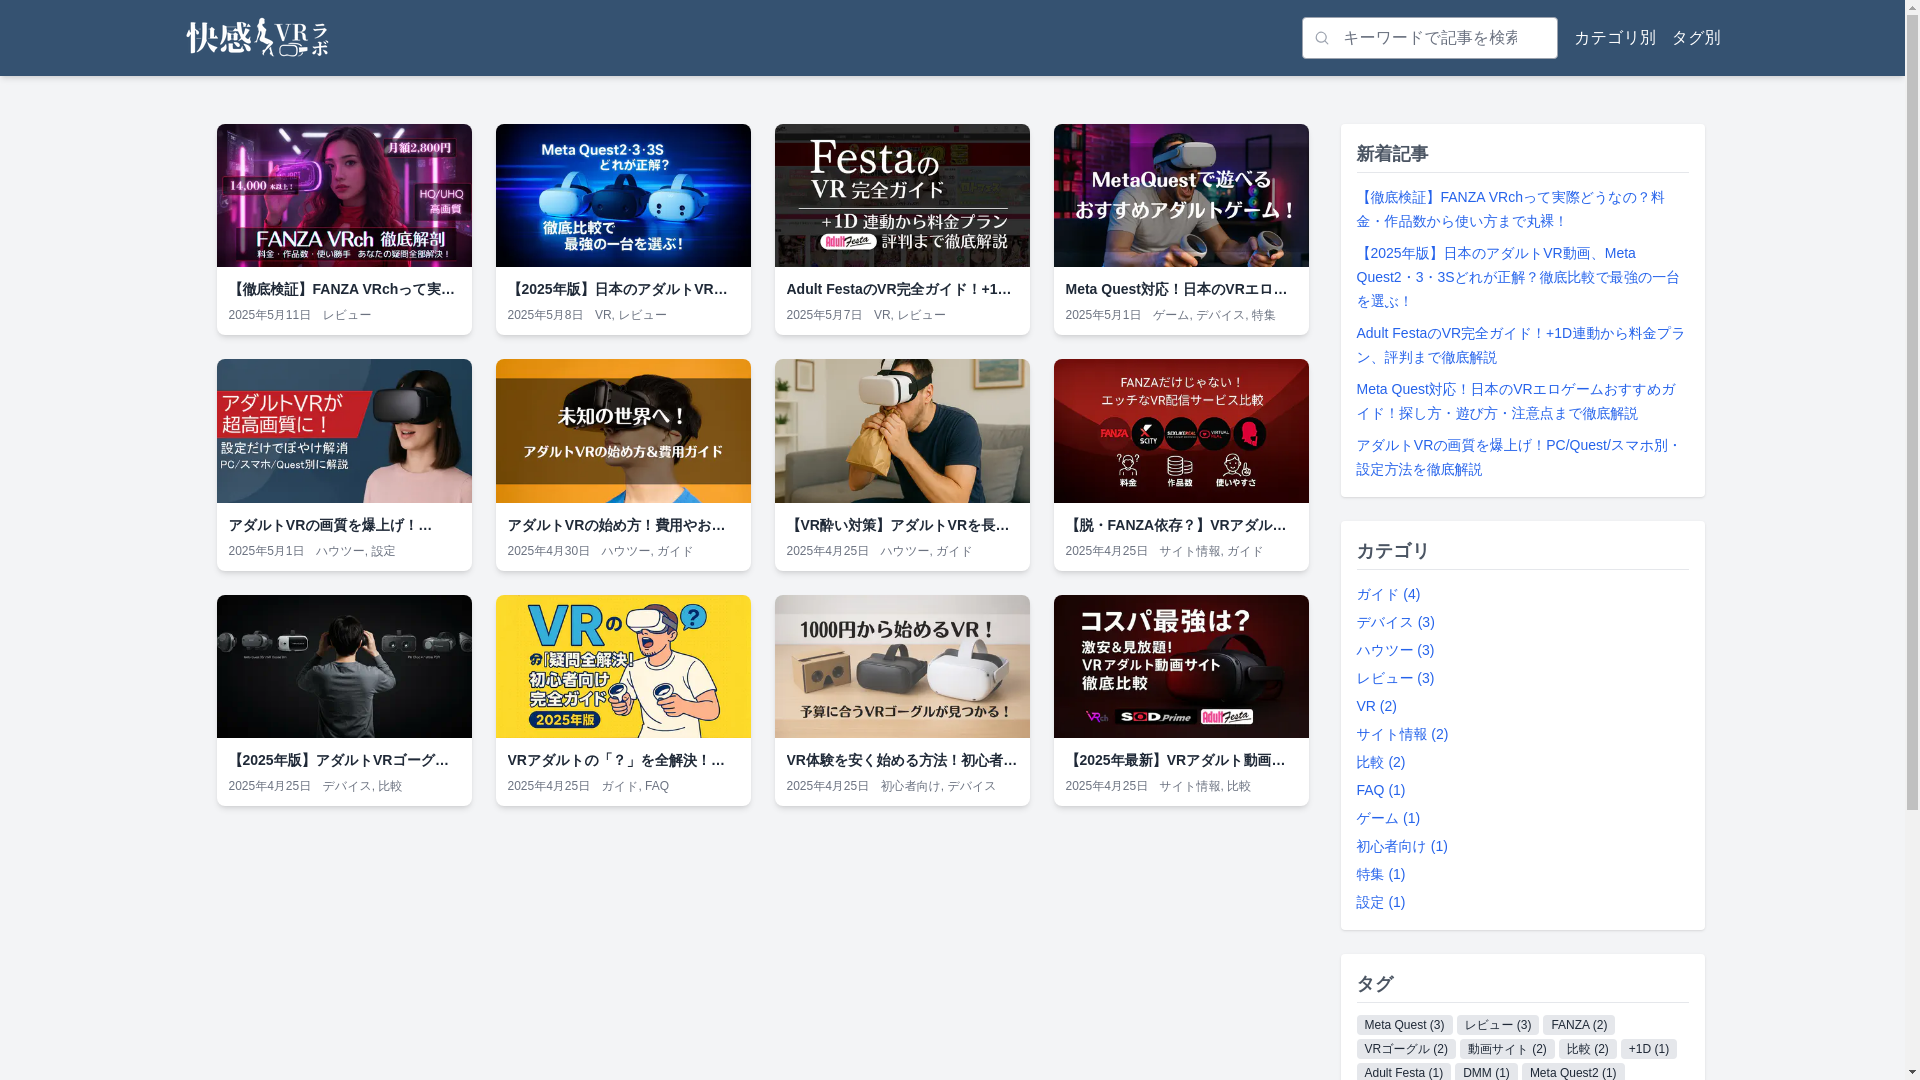Open the アダルトVRが超高画質に thumbnail
1920x1080 pixels.
[x=344, y=431]
